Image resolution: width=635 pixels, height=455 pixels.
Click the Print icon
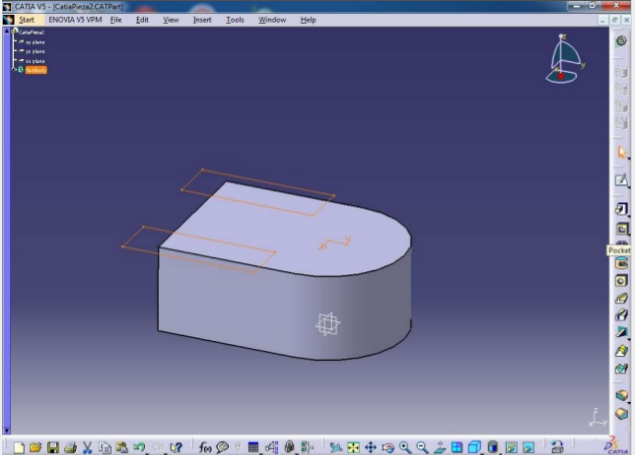(x=70, y=447)
